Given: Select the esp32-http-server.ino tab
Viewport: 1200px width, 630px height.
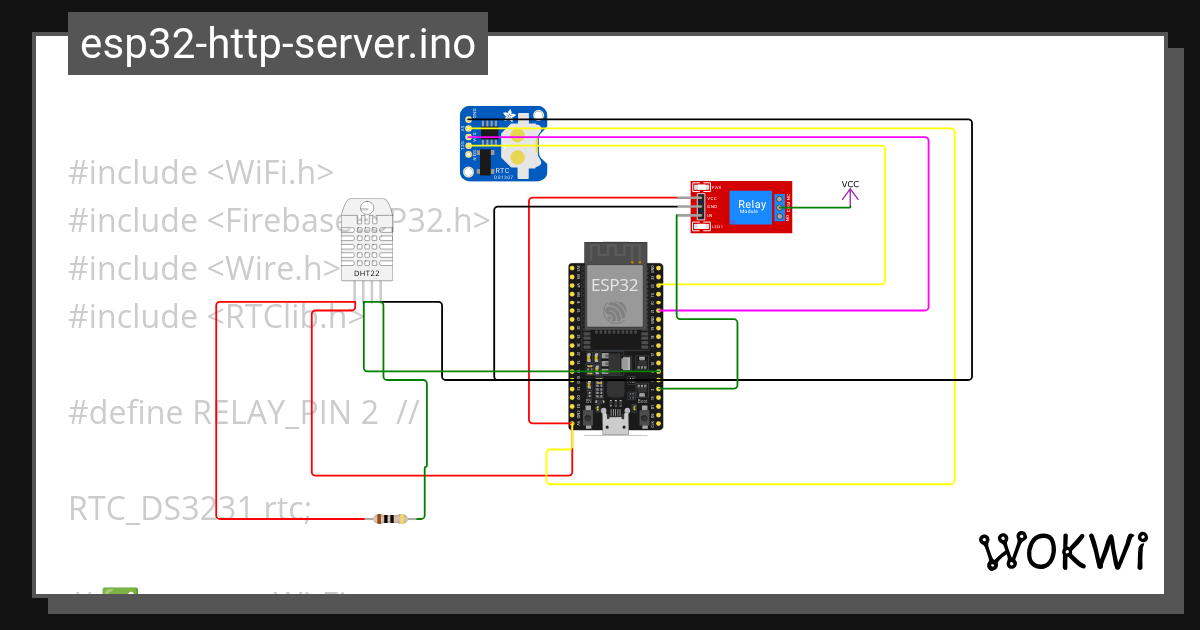Looking at the screenshot, I should [x=277, y=43].
